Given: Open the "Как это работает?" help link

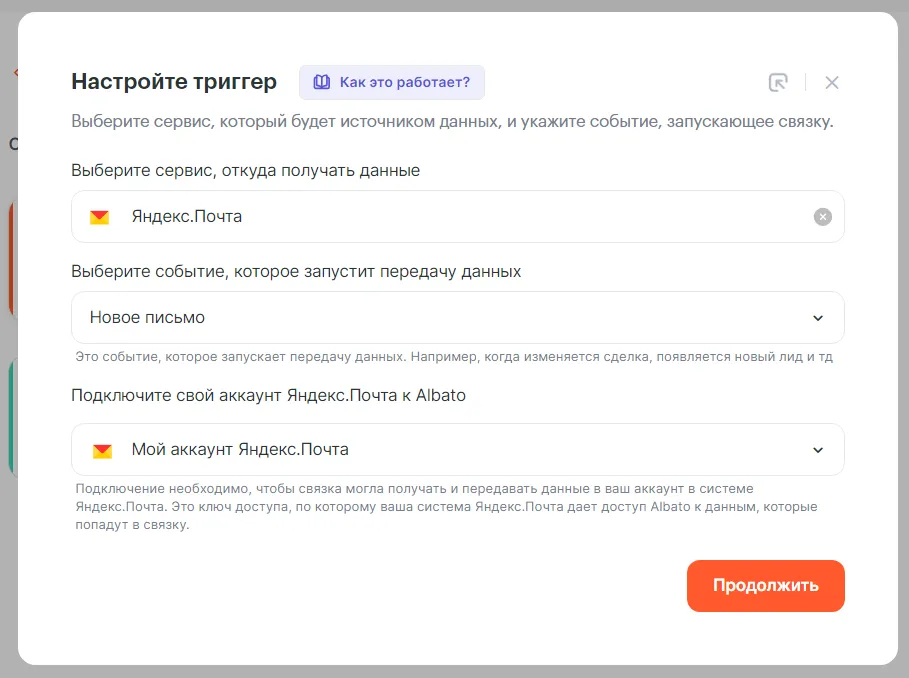Looking at the screenshot, I should 404,82.
